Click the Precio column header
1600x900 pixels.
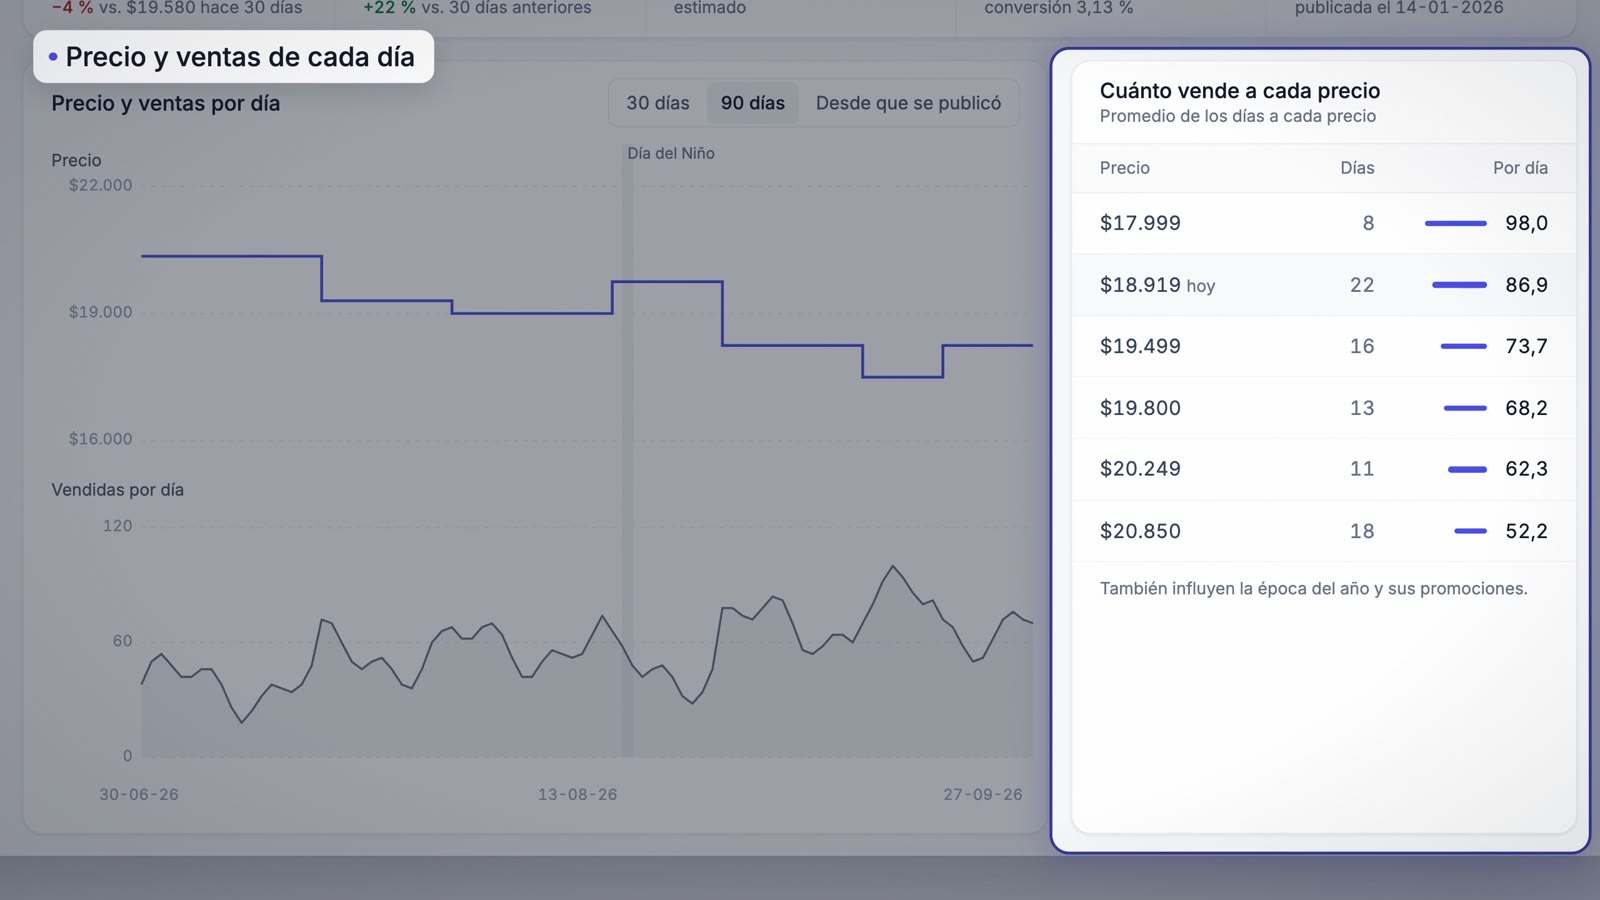[1124, 168]
